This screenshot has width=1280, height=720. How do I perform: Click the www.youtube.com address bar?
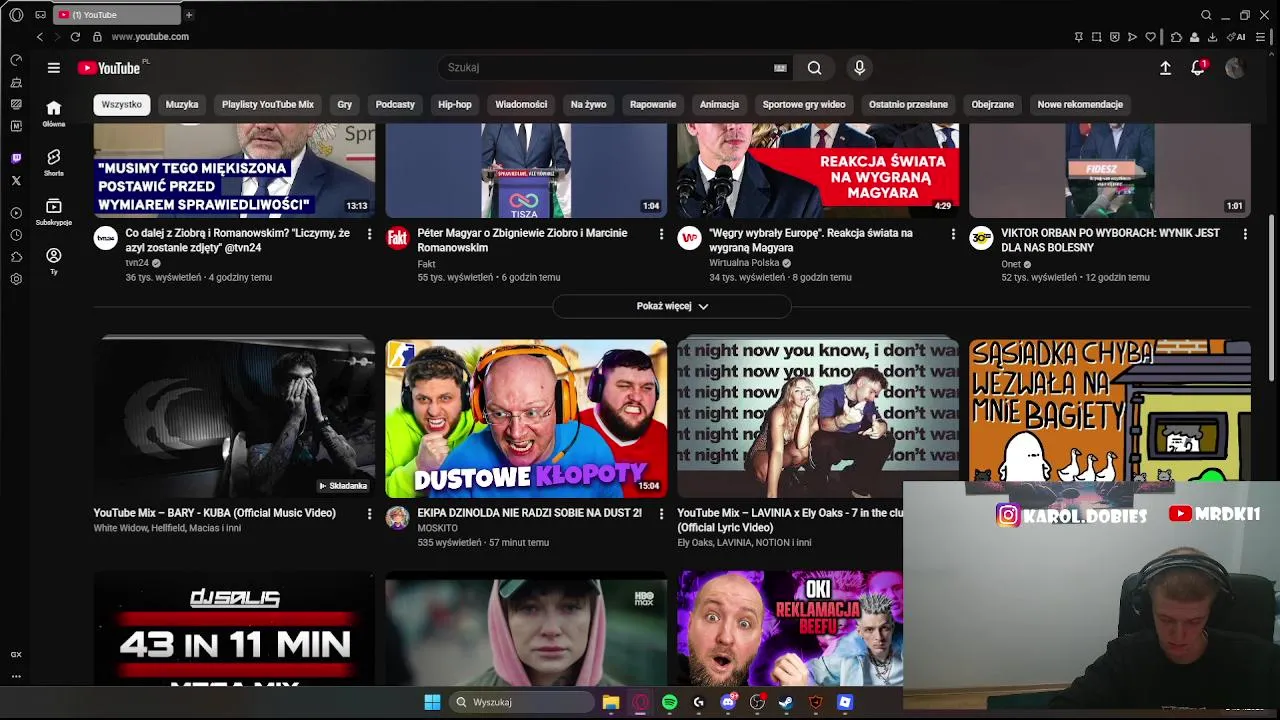click(x=150, y=37)
